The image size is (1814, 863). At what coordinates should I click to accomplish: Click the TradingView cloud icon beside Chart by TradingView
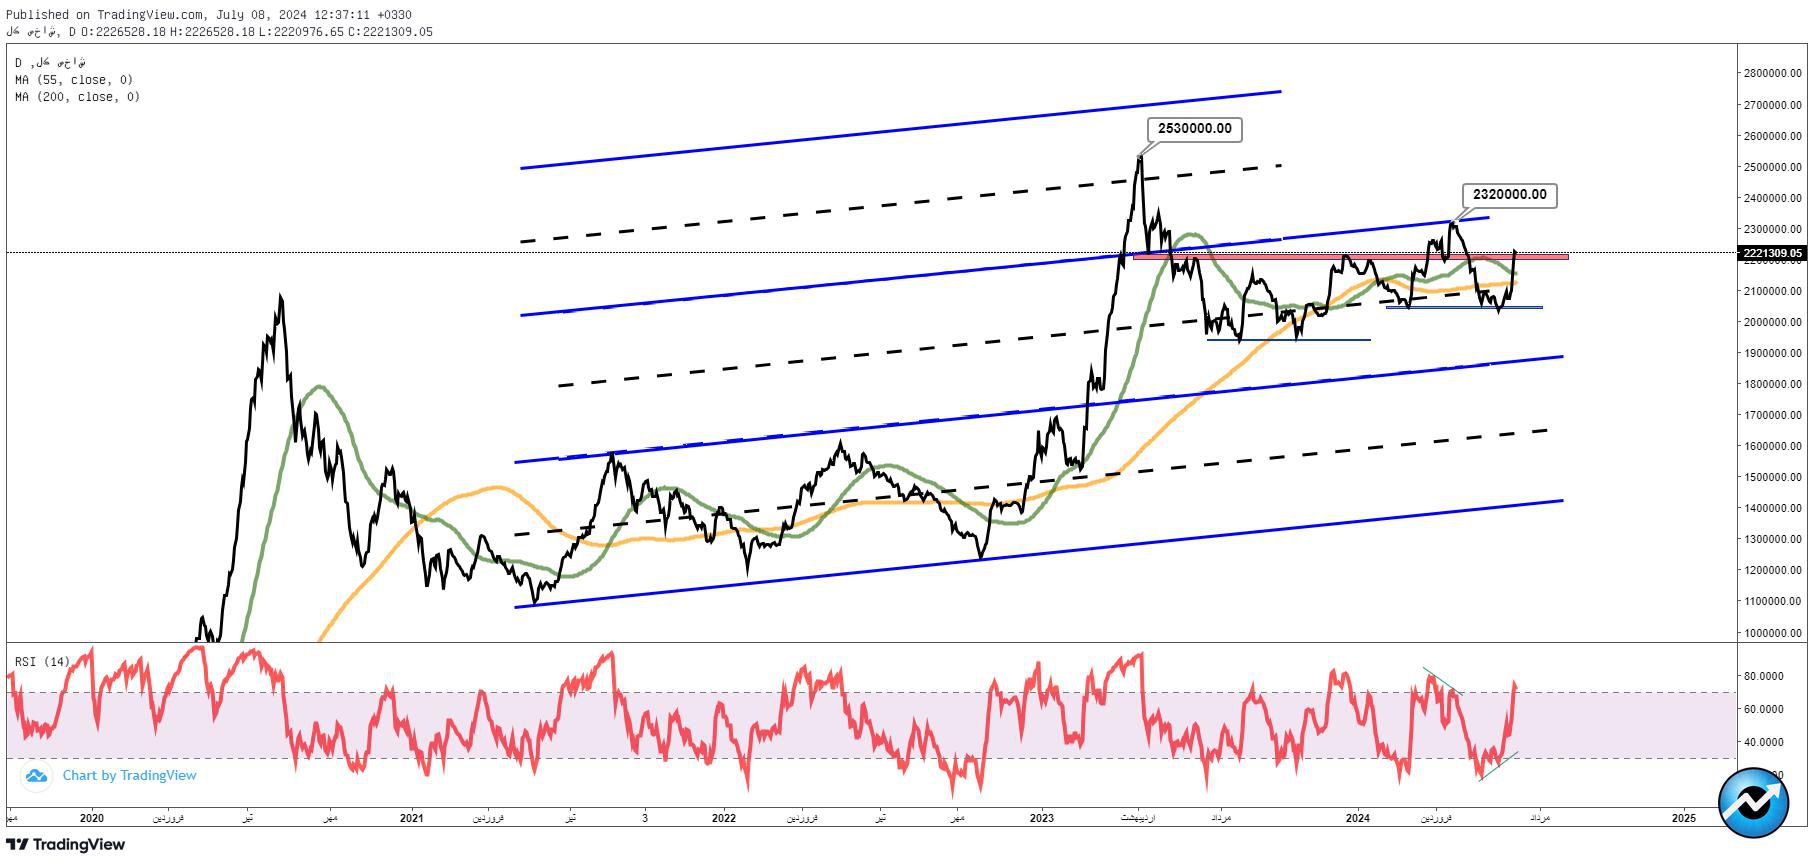(36, 775)
